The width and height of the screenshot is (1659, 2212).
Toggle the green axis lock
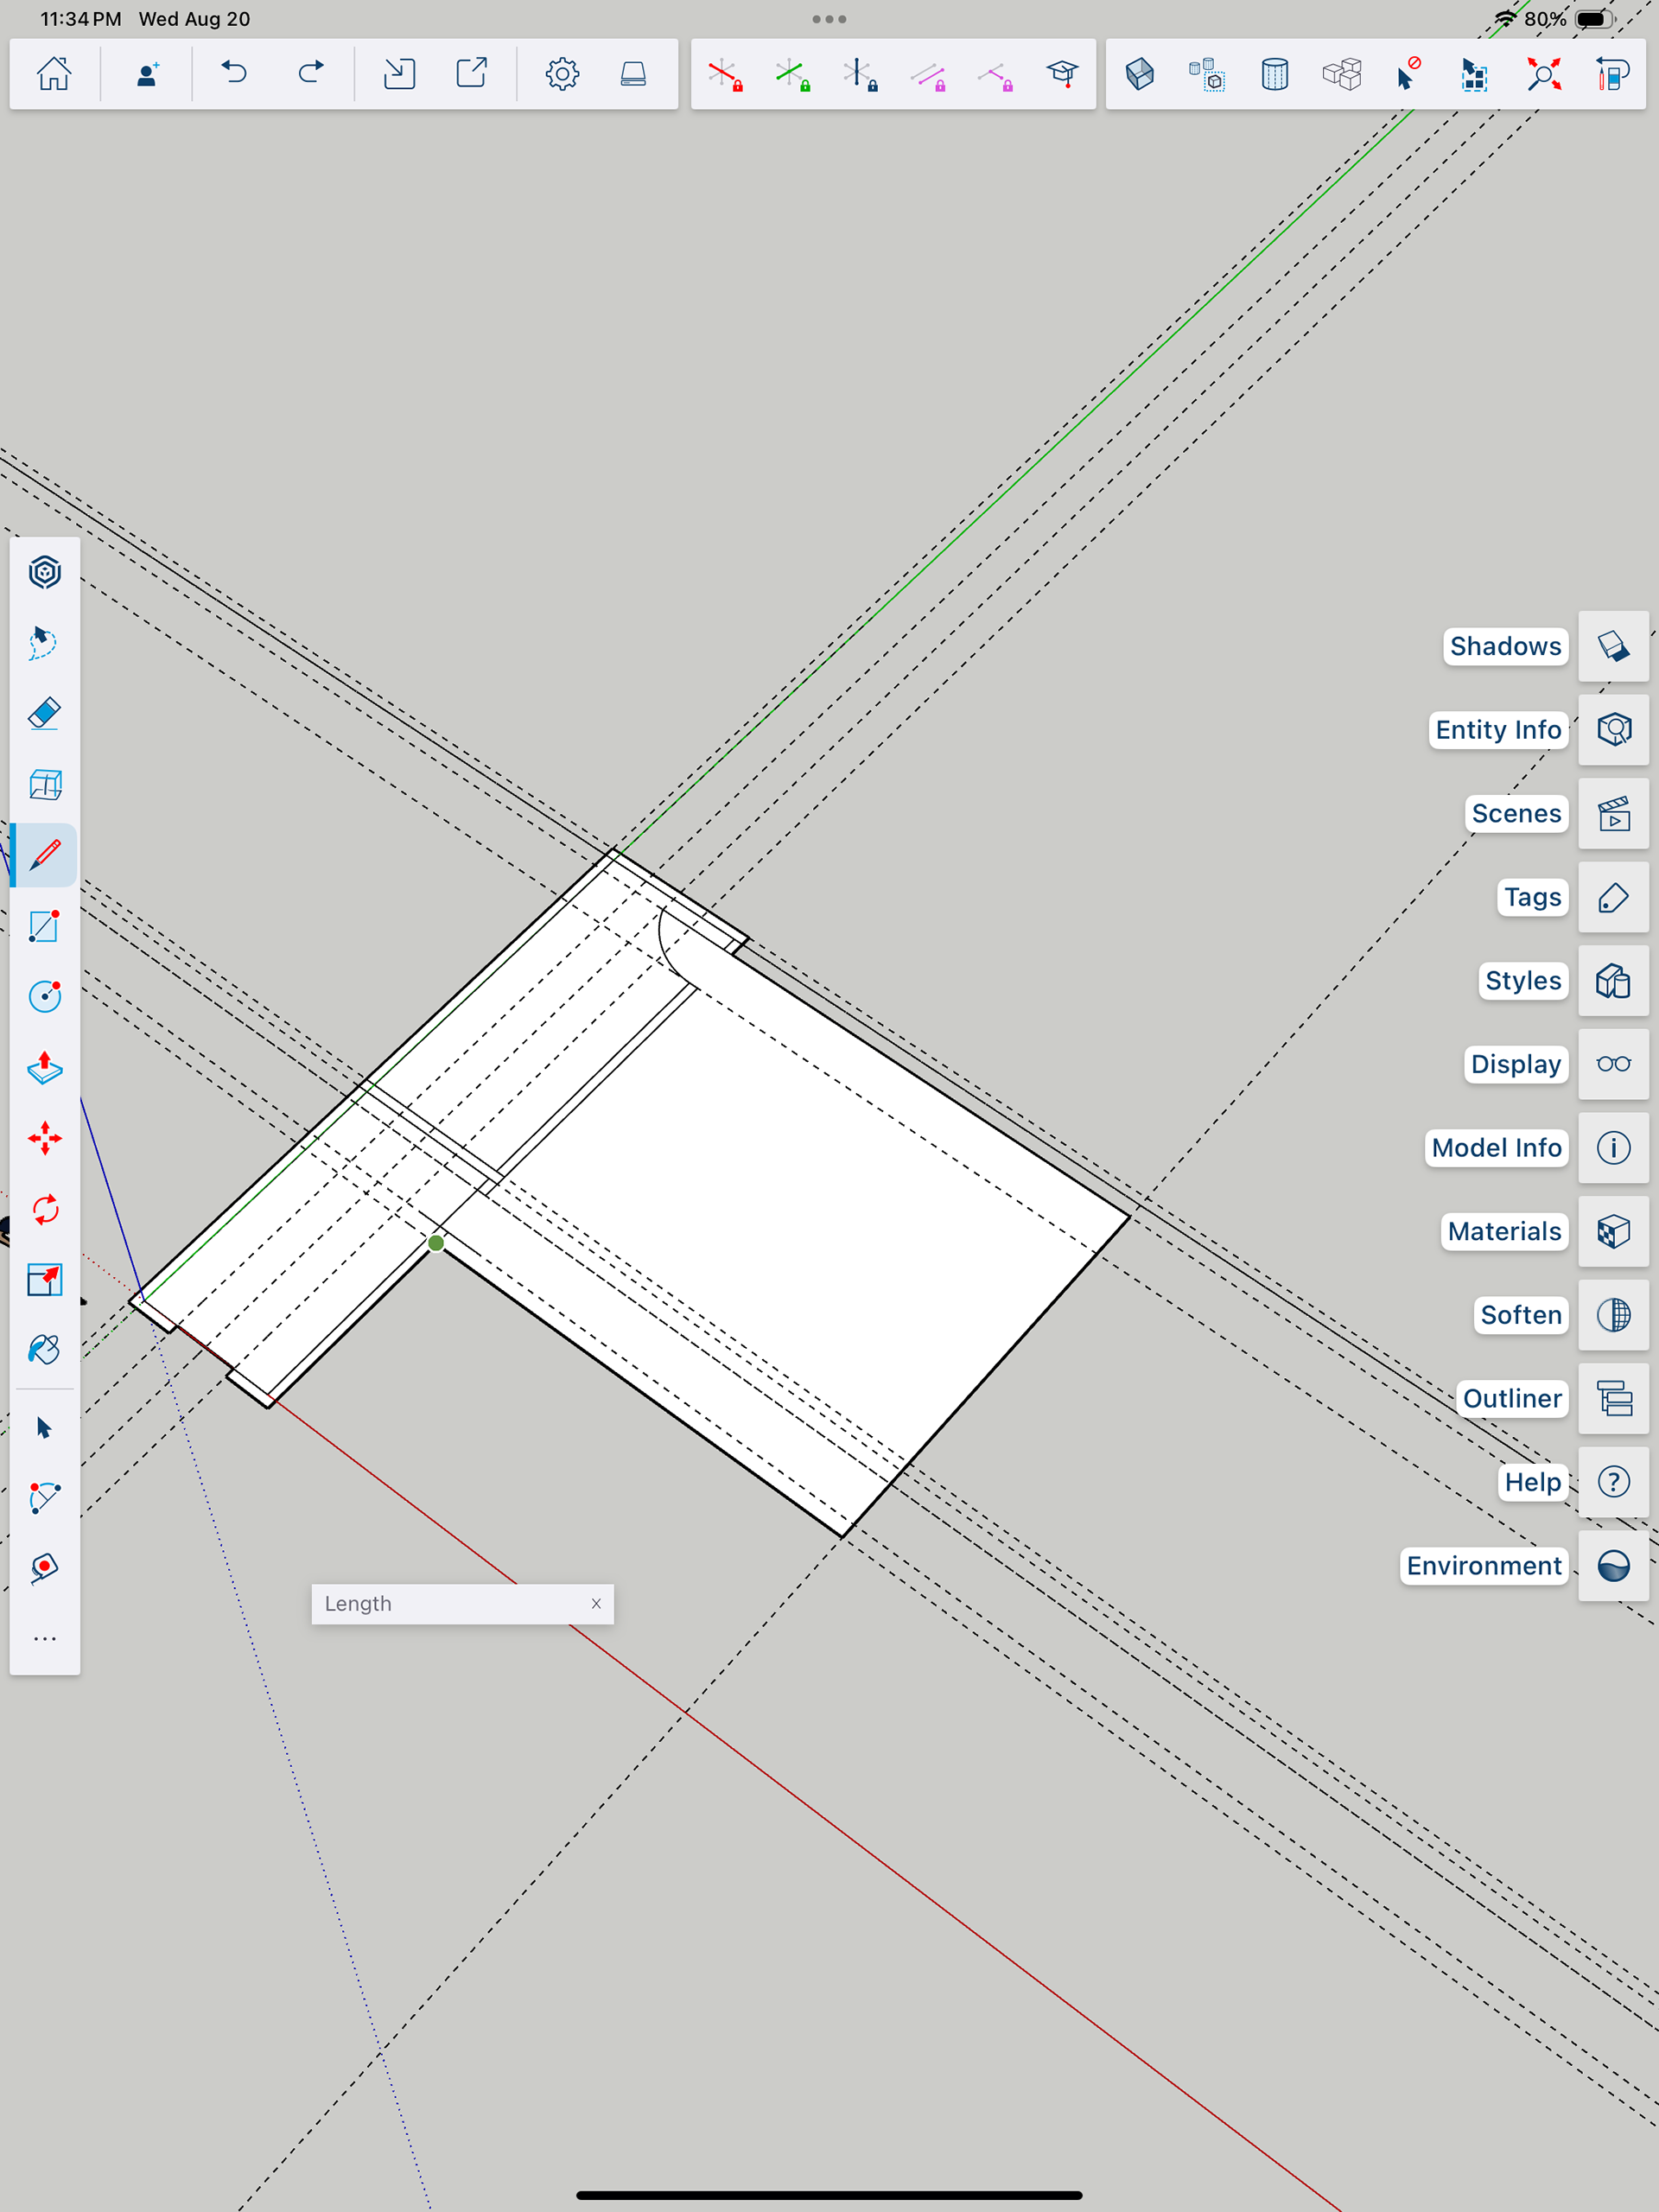792,74
